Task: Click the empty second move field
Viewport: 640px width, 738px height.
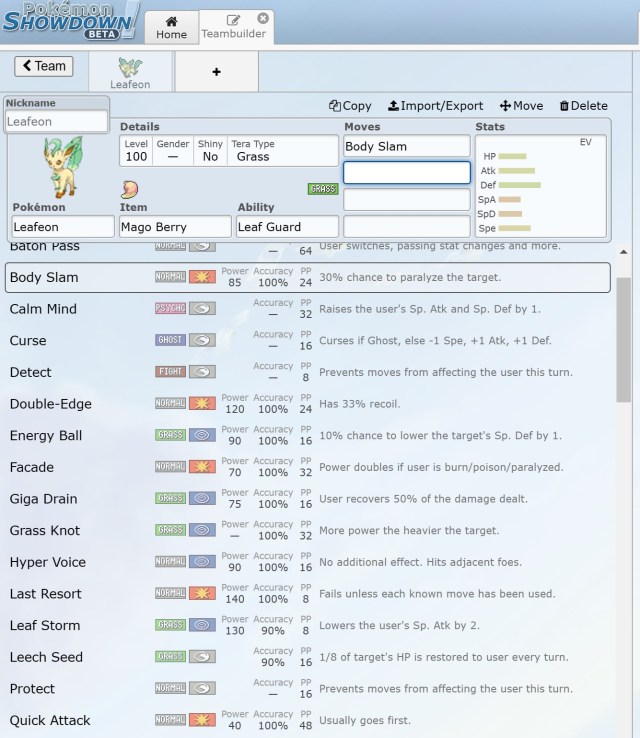Action: pyautogui.click(x=406, y=173)
